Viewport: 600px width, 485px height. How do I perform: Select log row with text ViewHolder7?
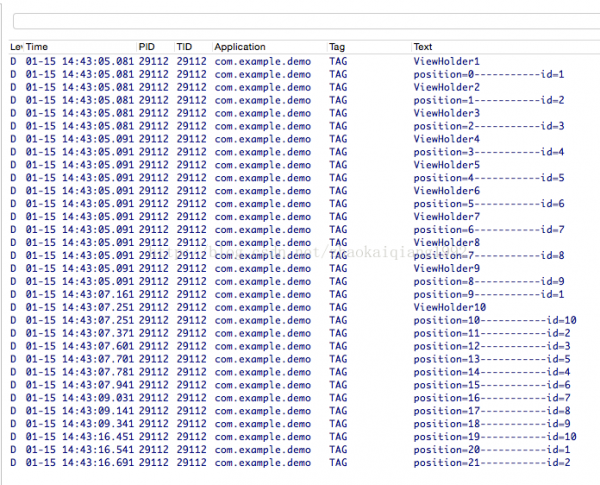coord(304,217)
